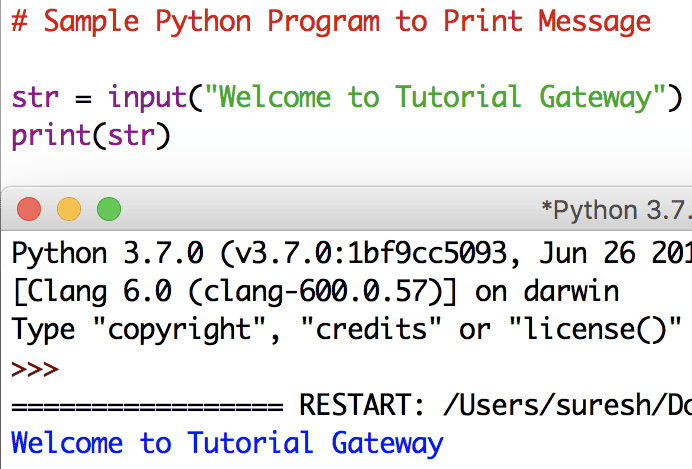Click the >>> shell prompt
Screen dimensions: 692x469
35,368
